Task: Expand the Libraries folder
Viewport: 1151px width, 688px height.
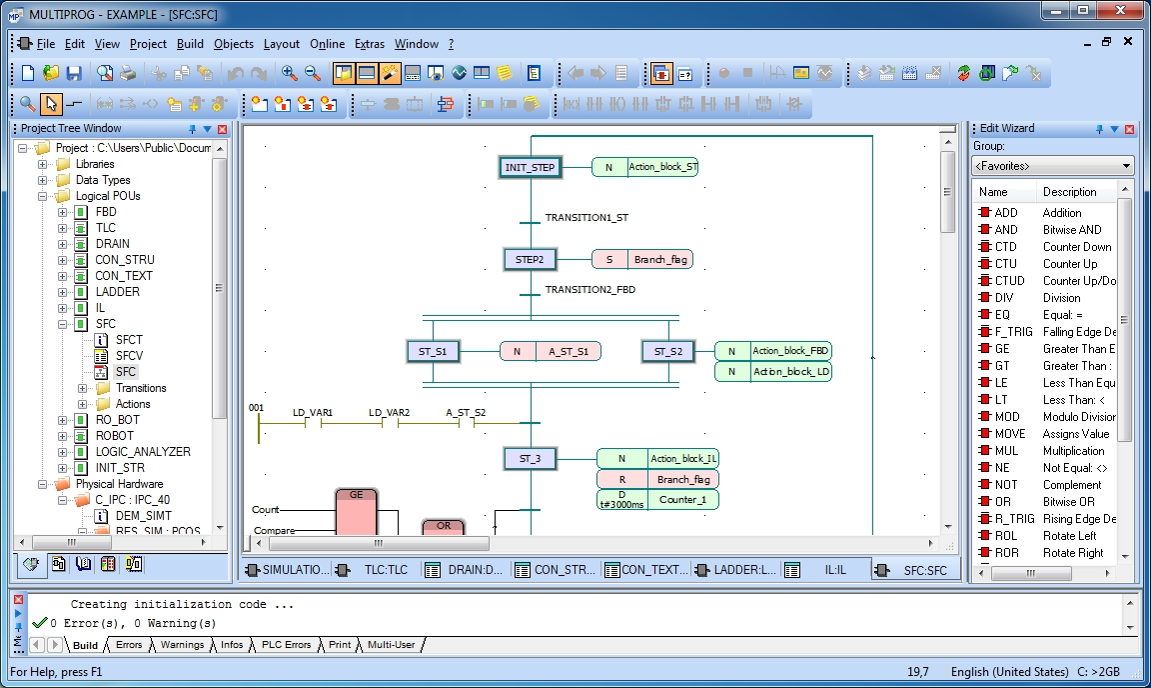Action: [x=43, y=164]
